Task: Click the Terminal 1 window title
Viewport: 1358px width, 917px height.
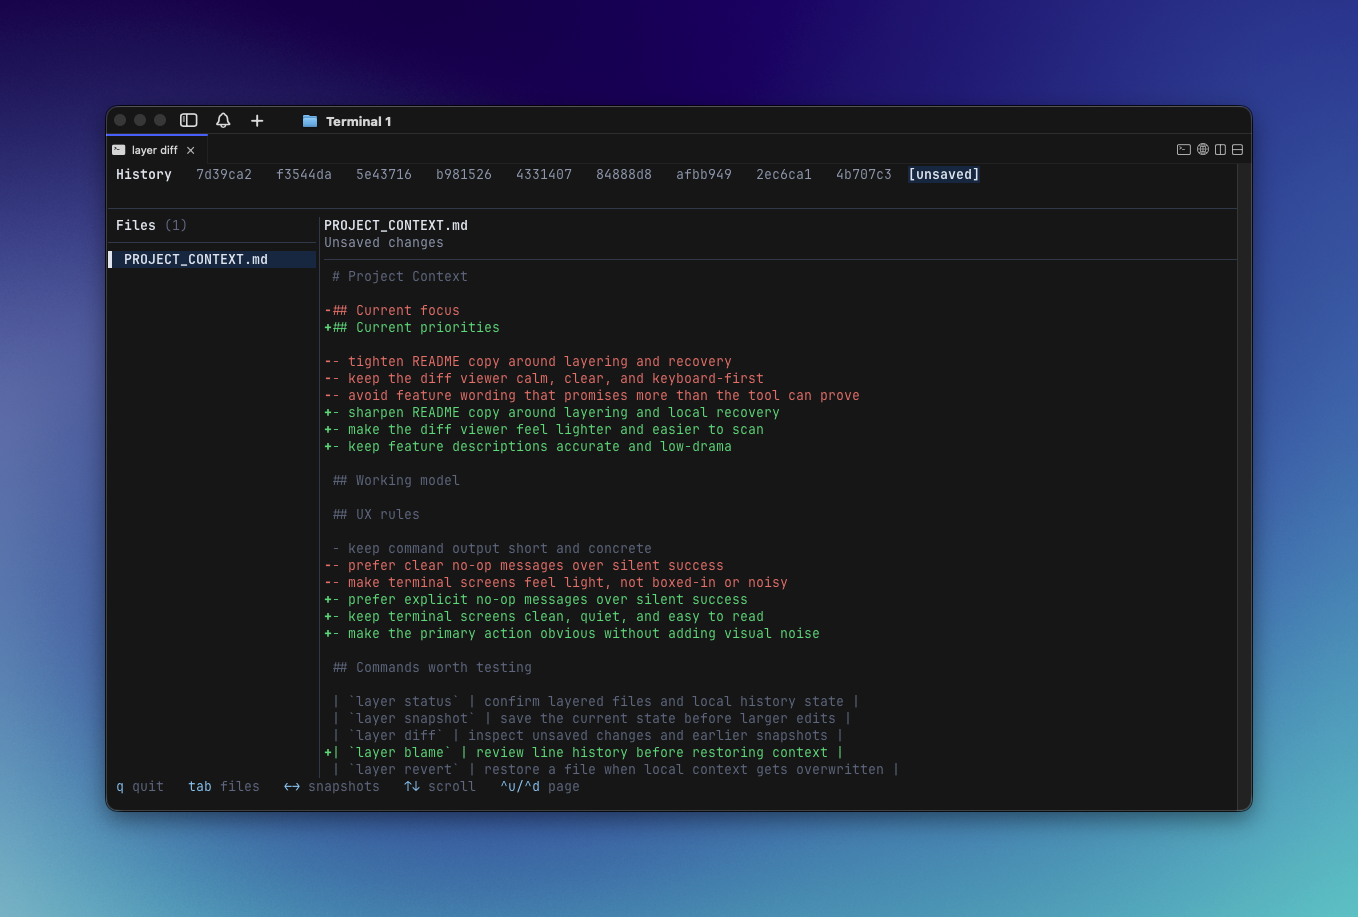Action: [358, 121]
